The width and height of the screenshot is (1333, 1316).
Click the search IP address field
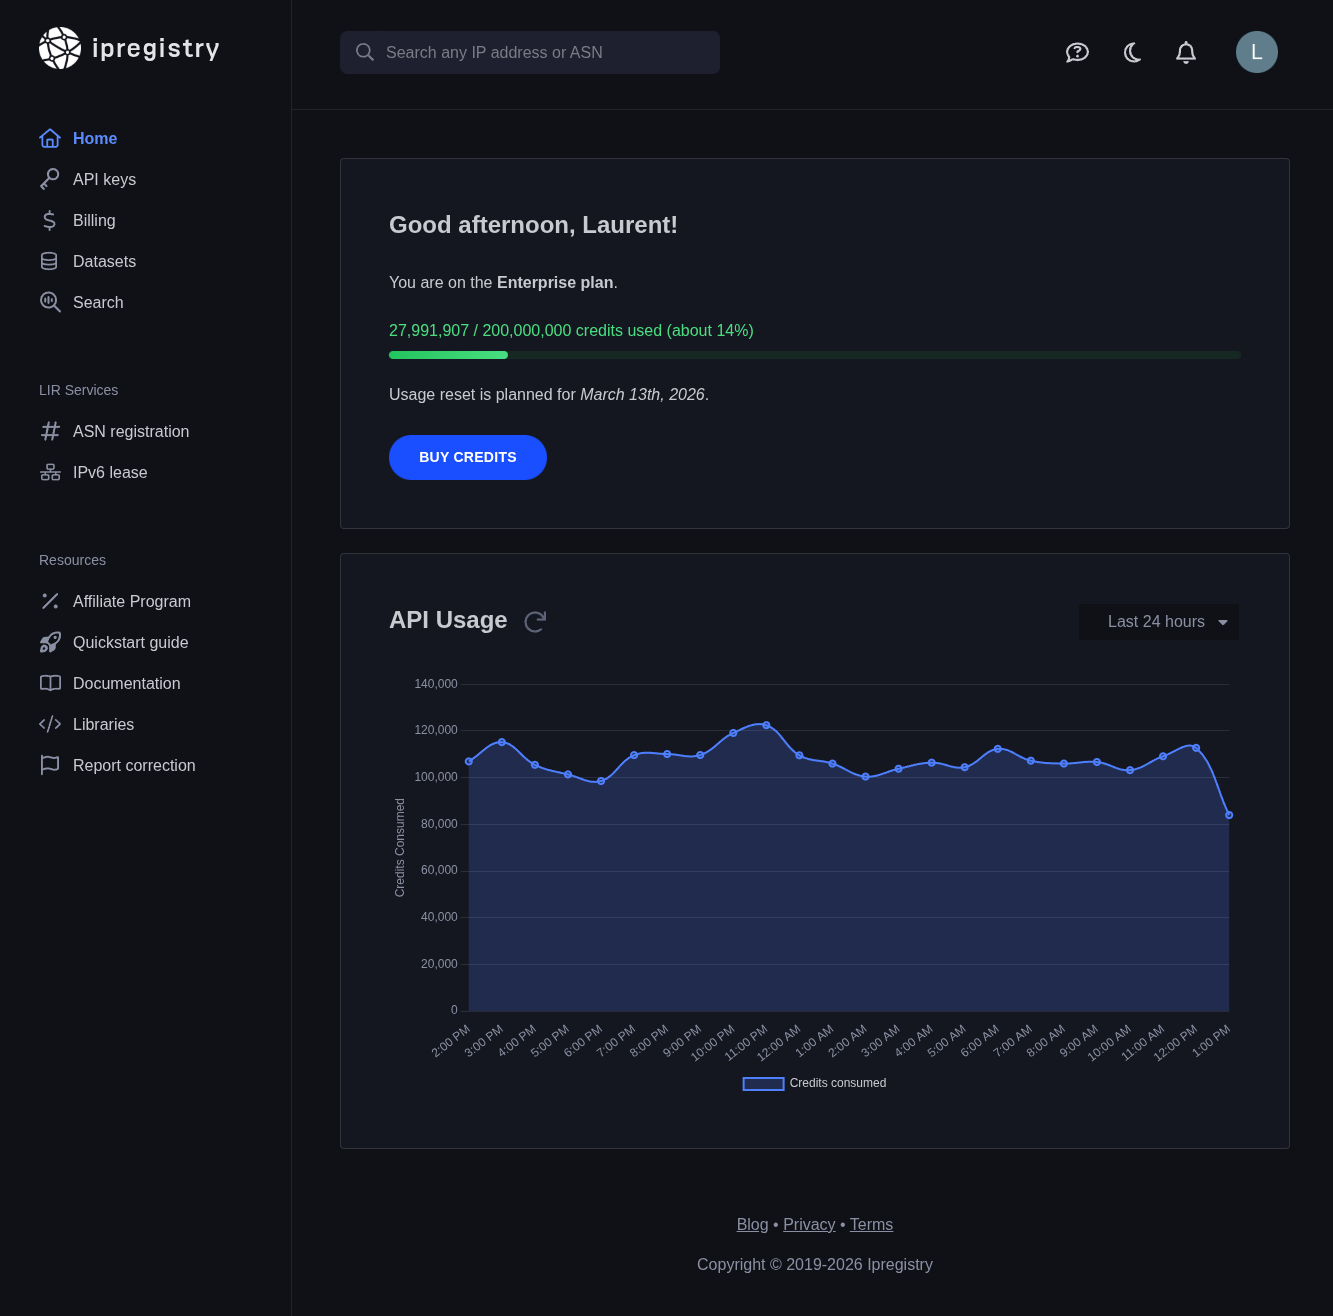529,52
